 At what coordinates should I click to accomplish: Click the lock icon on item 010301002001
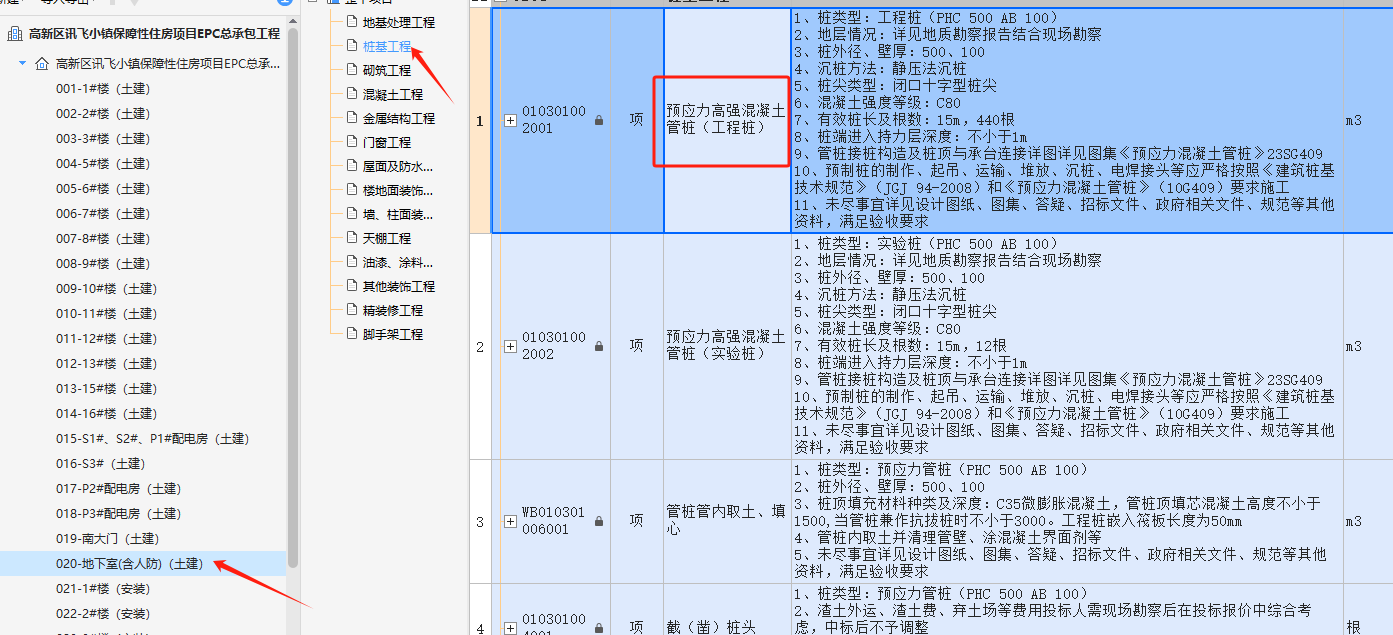click(x=599, y=120)
